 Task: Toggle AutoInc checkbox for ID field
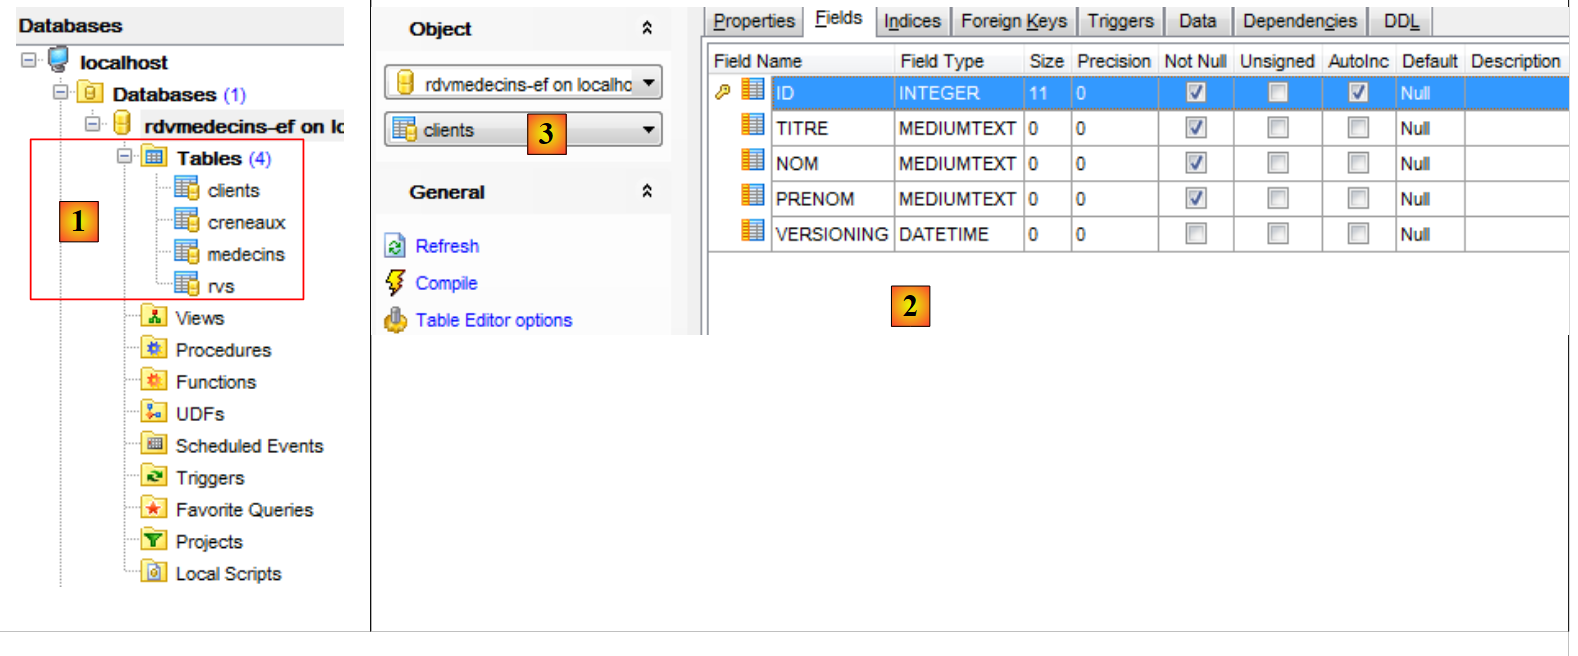click(x=1357, y=92)
